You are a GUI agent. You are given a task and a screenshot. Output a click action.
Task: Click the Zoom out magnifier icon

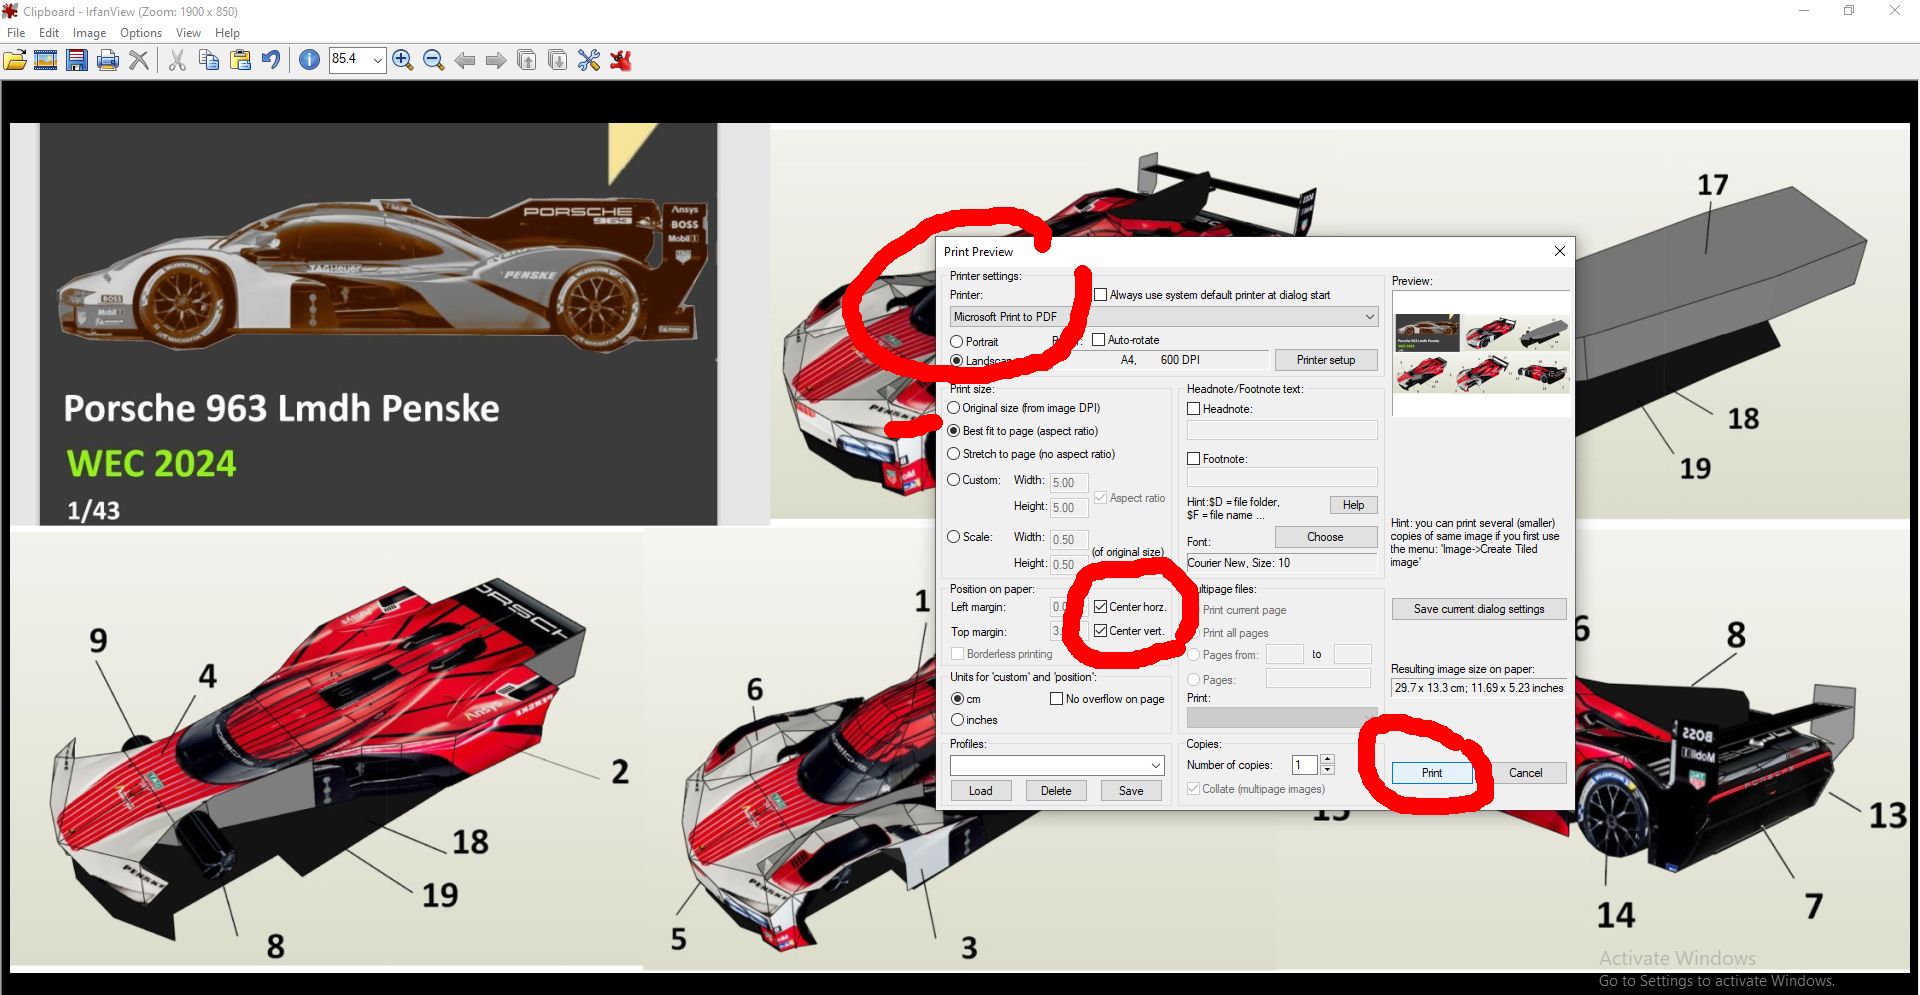[x=434, y=60]
